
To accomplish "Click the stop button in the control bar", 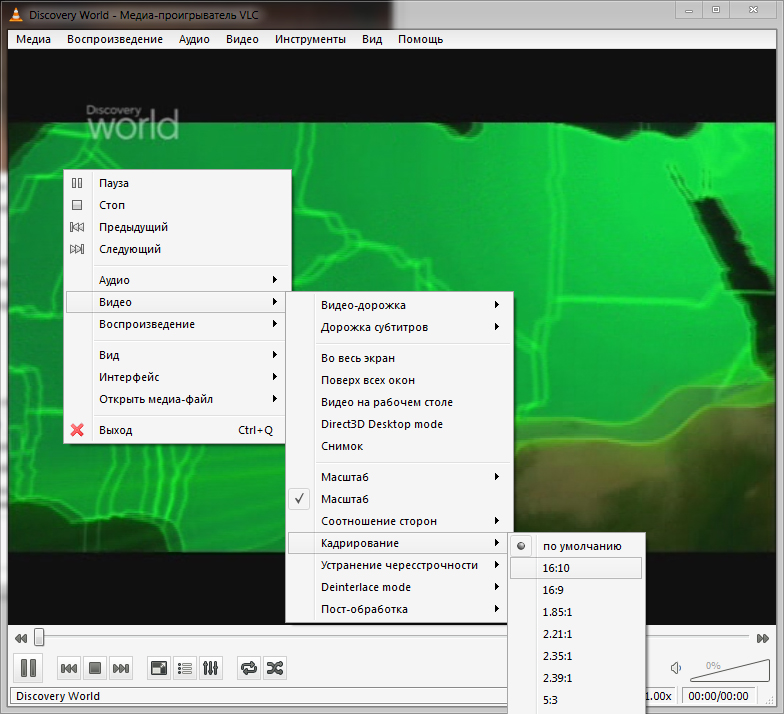I will click(x=95, y=668).
